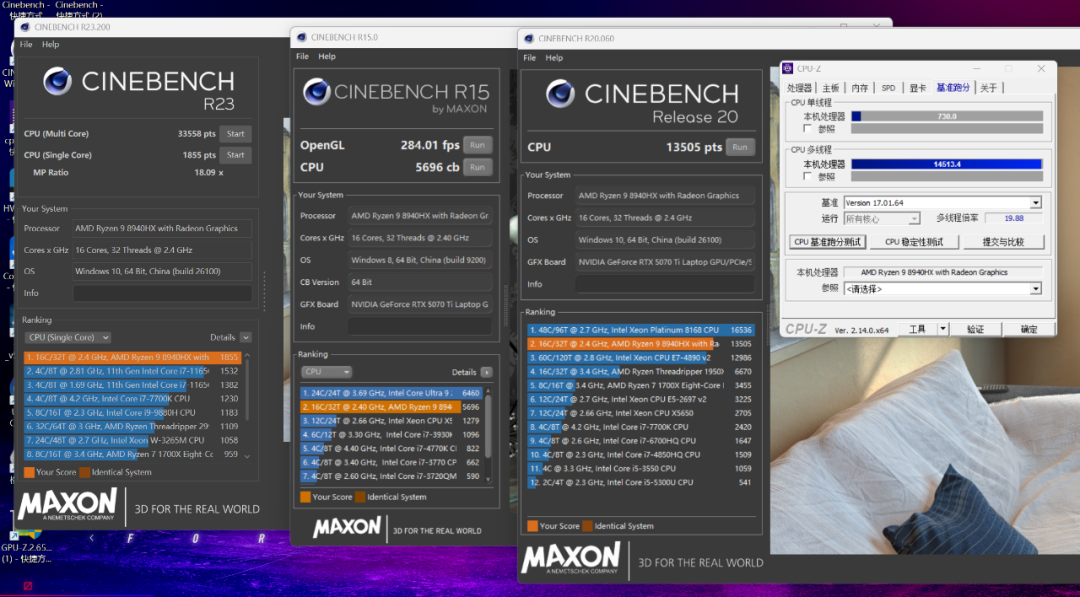1080x597 pixels.
Task: Open the CPU ranking dropdown in R15
Action: [x=326, y=372]
